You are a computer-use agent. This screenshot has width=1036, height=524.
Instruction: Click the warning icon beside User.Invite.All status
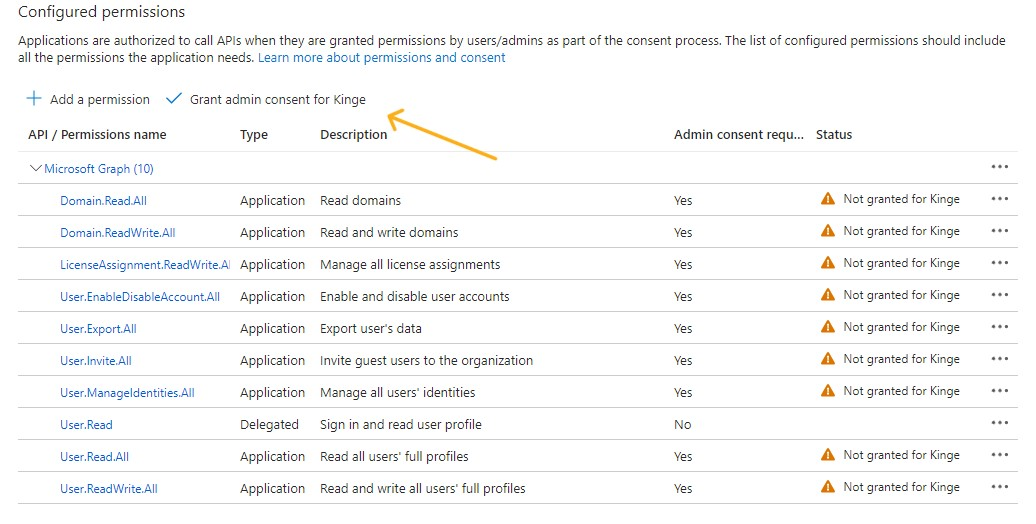point(827,359)
